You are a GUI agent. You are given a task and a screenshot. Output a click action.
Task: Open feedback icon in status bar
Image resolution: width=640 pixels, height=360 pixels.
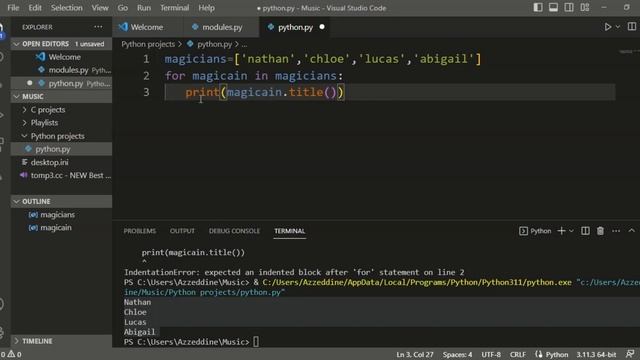[630, 354]
